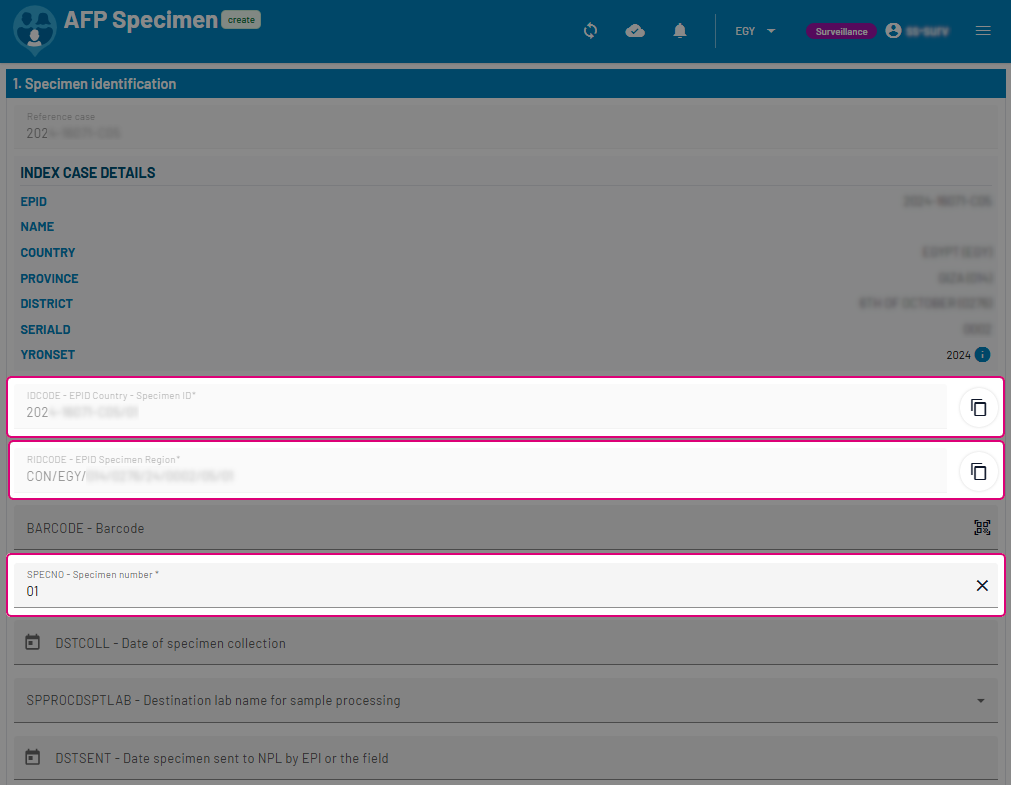
Task: Click the YRONSET info icon
Action: coord(982,355)
